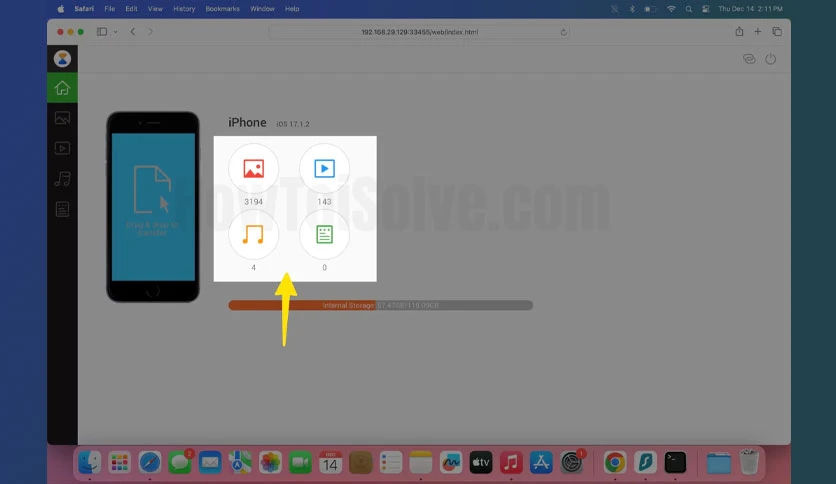Open the Documents category with 0 items

pyautogui.click(x=324, y=235)
